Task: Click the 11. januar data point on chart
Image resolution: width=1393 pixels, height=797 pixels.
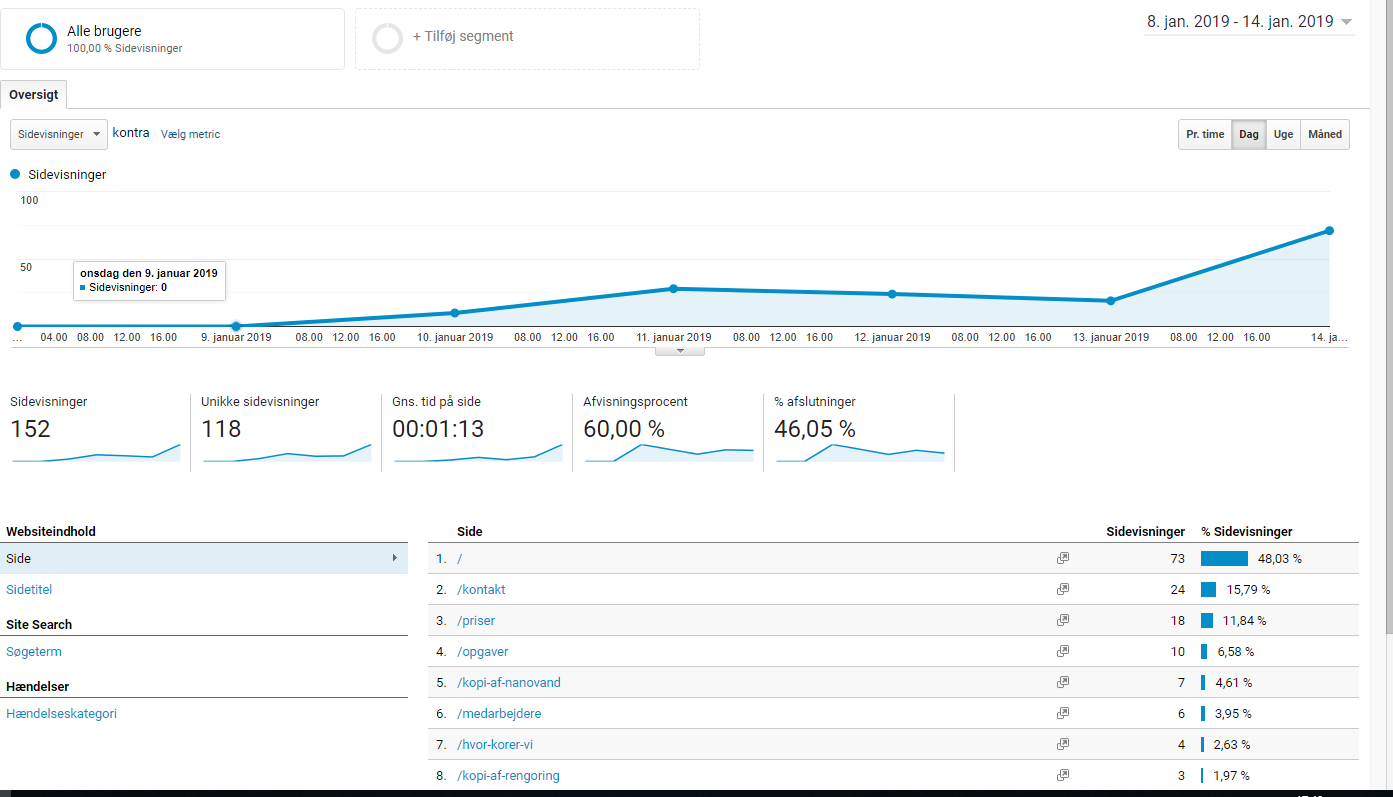Action: tap(673, 289)
